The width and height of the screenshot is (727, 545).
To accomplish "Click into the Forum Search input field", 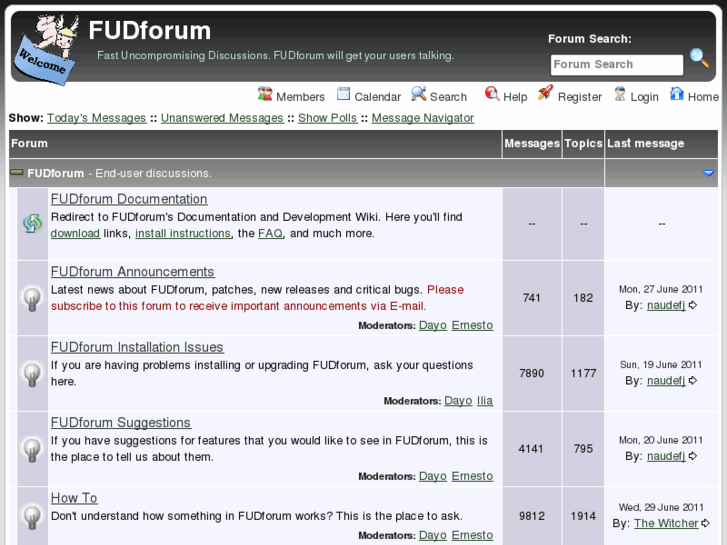I will tap(617, 64).
